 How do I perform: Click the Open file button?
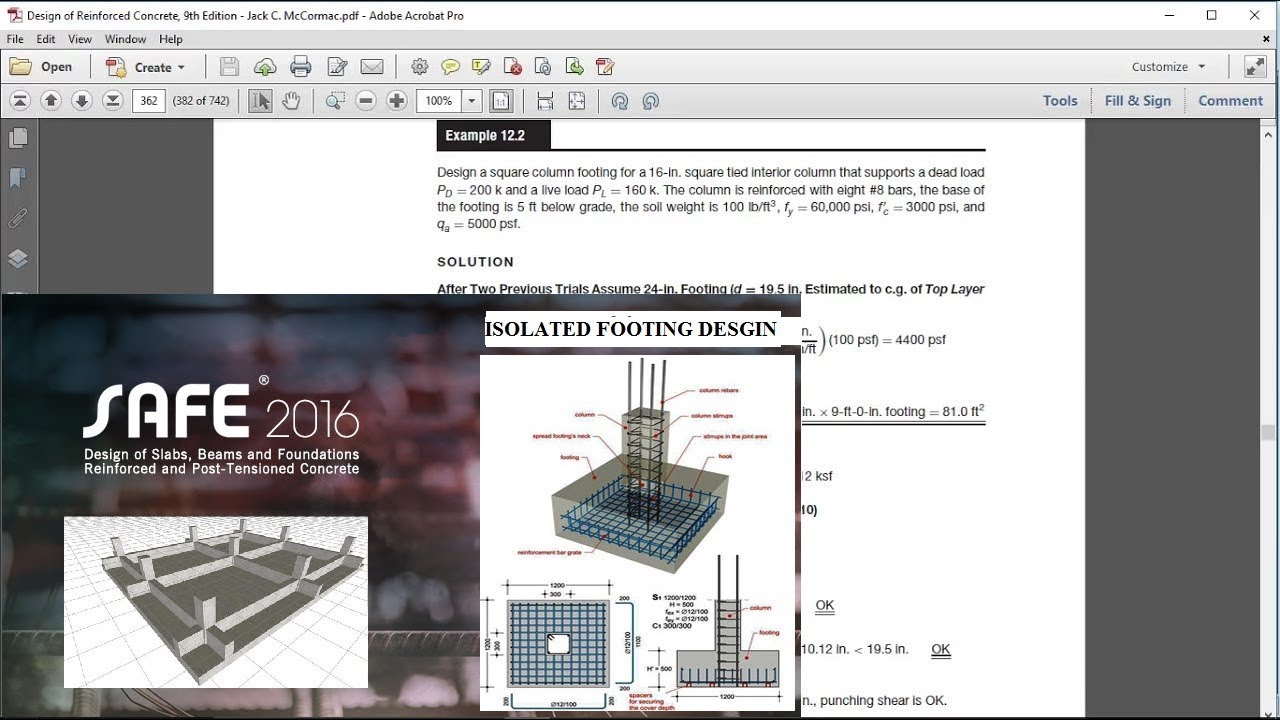41,67
